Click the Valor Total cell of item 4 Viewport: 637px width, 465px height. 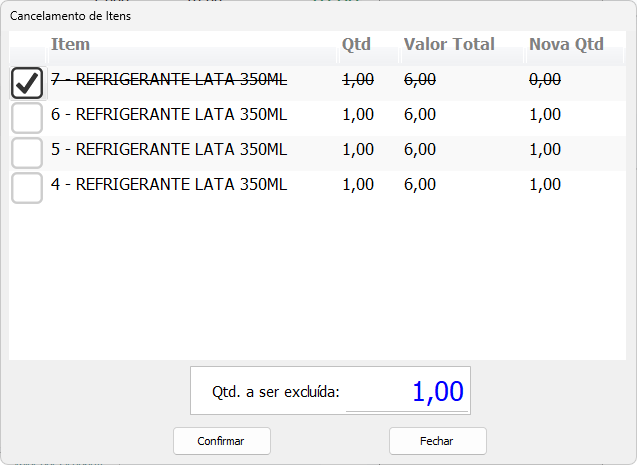coord(419,185)
